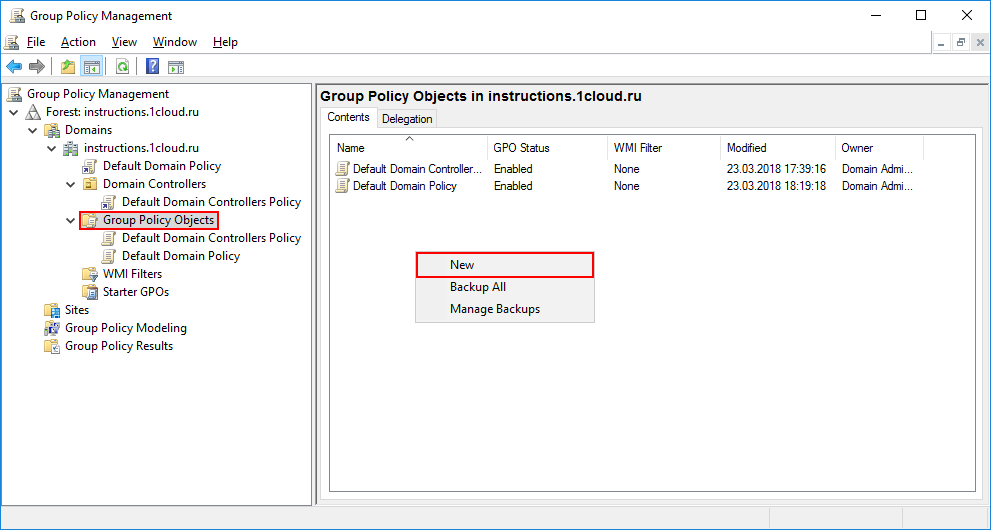Open the Action menu
Screen dimensions: 991x530
78,42
